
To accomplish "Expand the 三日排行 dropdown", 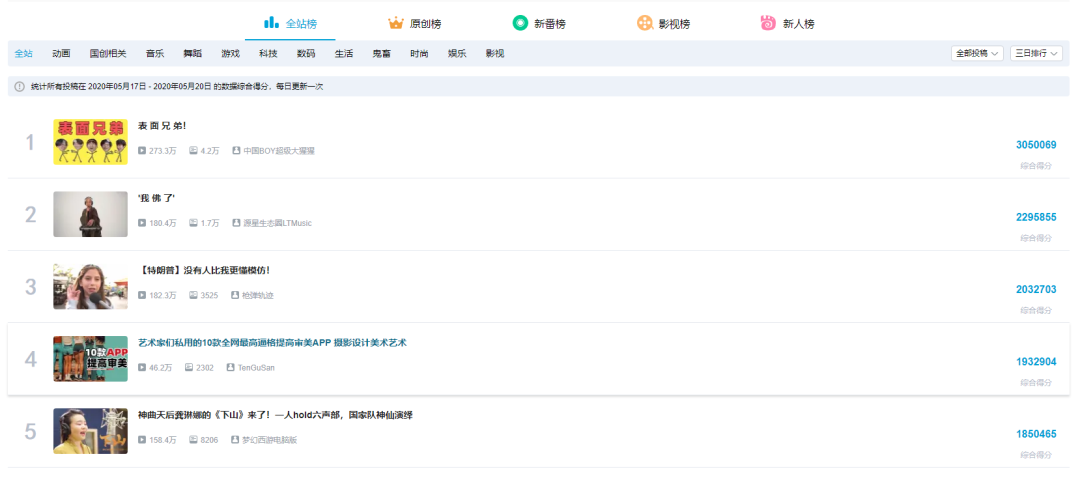I will click(1035, 53).
